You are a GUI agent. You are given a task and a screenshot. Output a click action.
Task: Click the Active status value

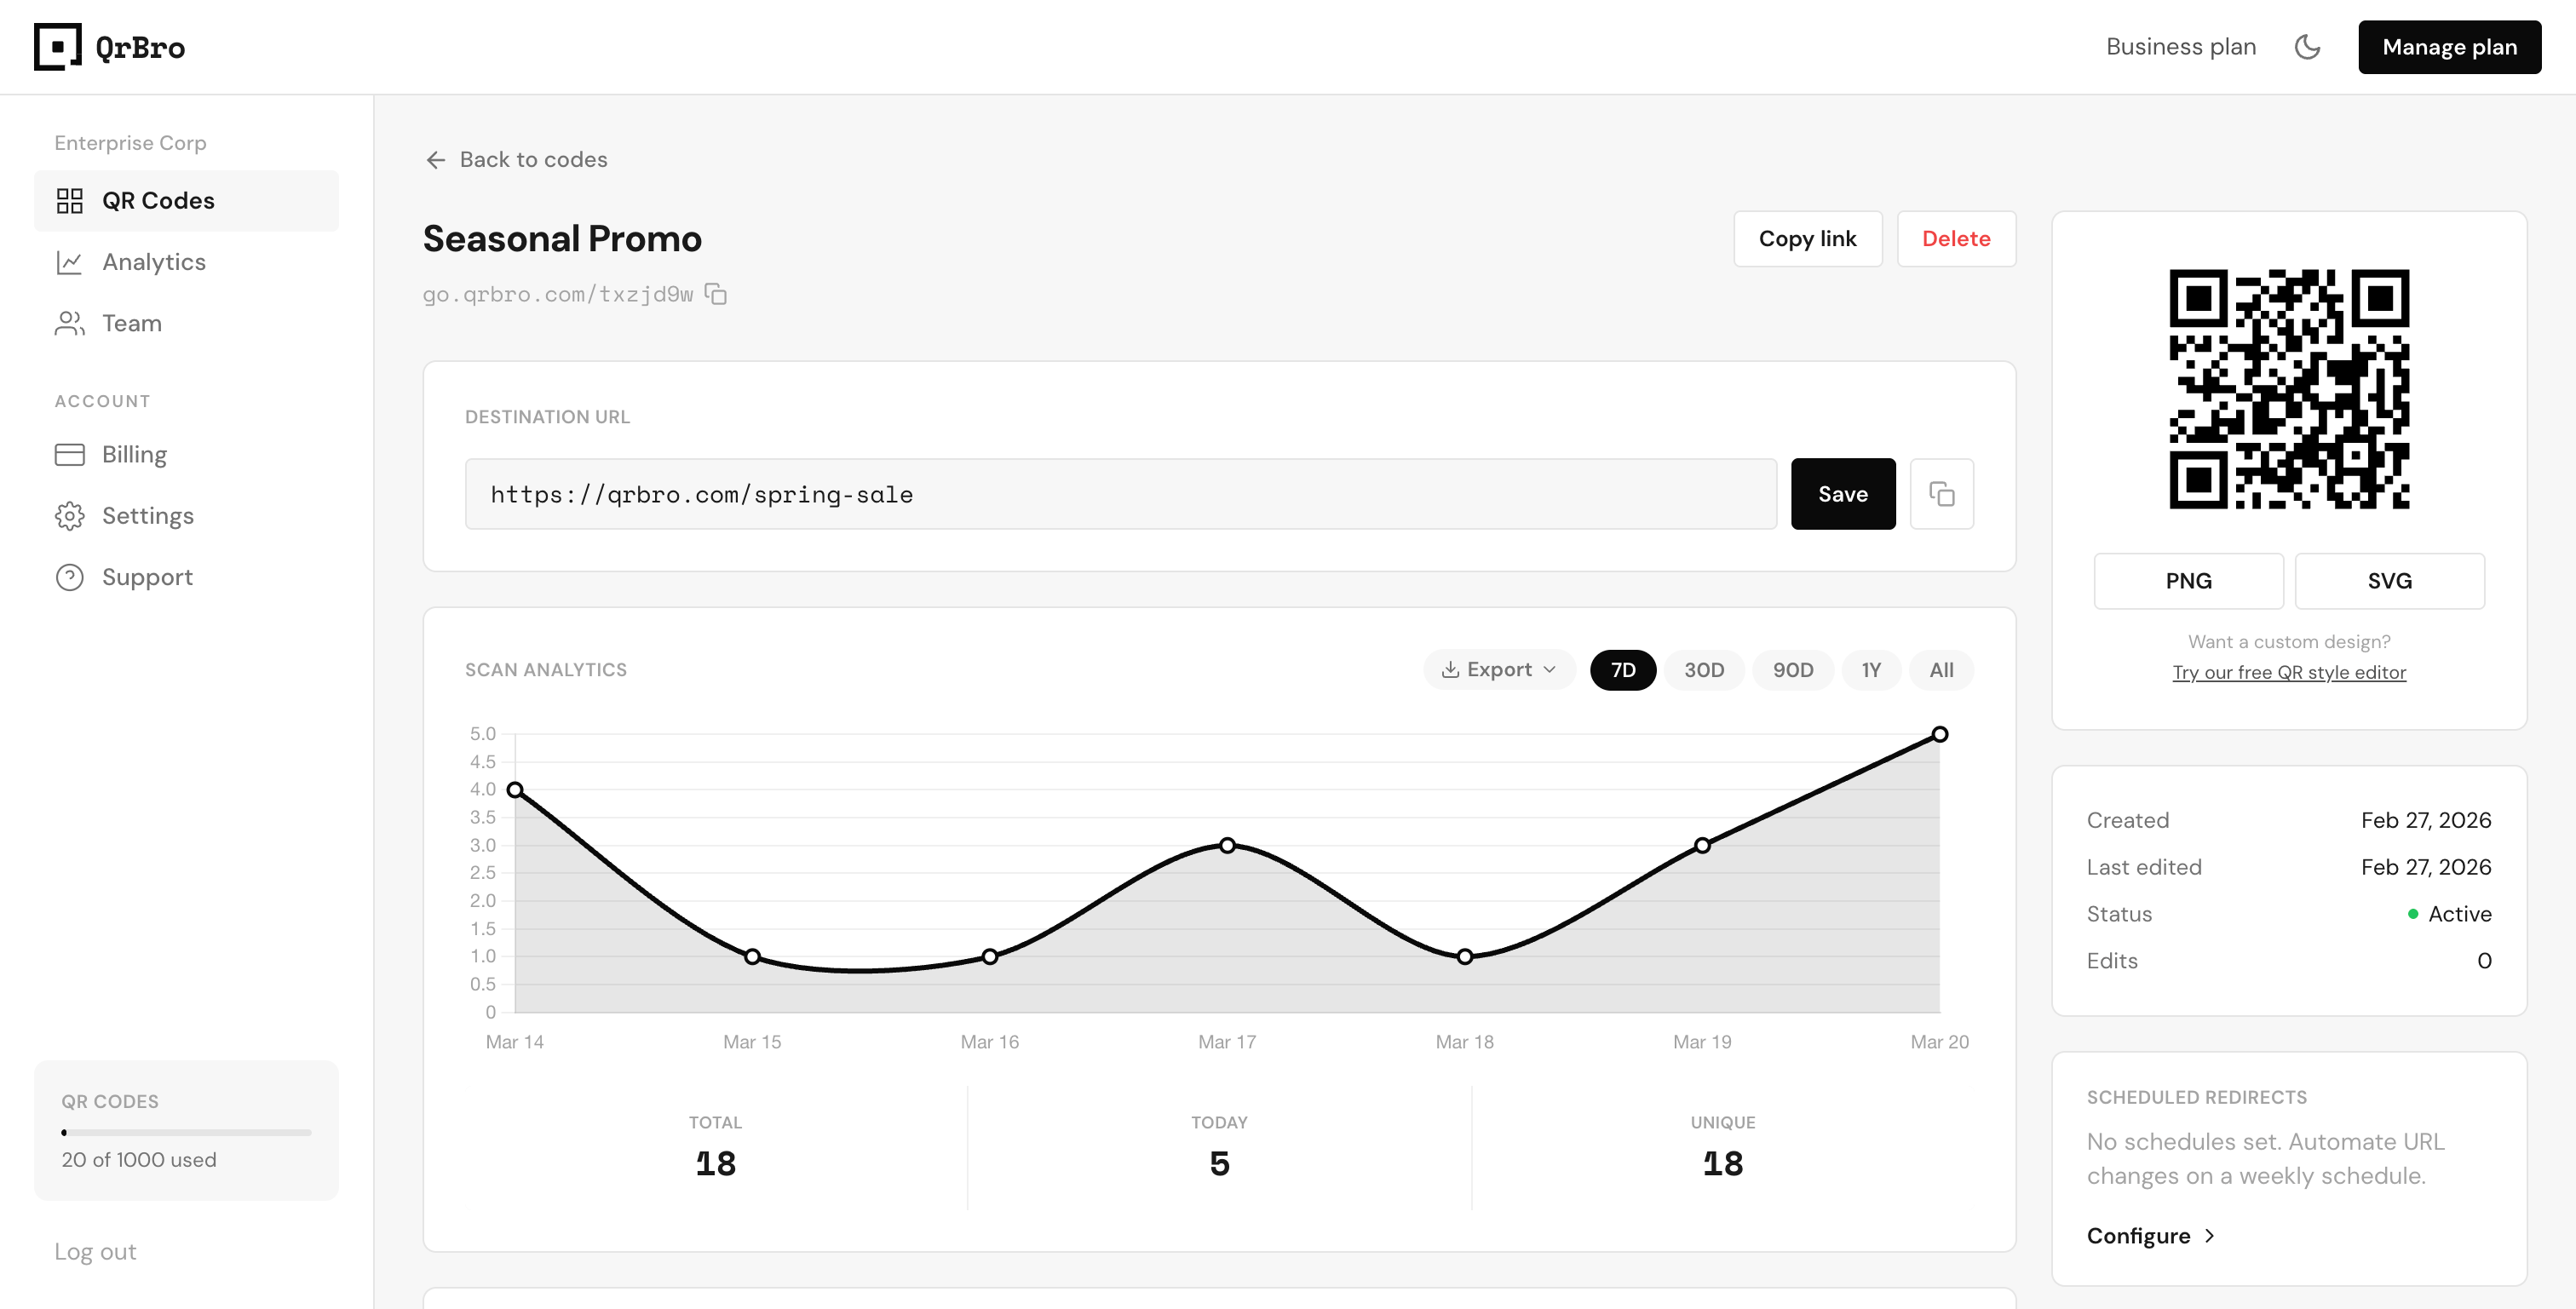pos(2459,914)
